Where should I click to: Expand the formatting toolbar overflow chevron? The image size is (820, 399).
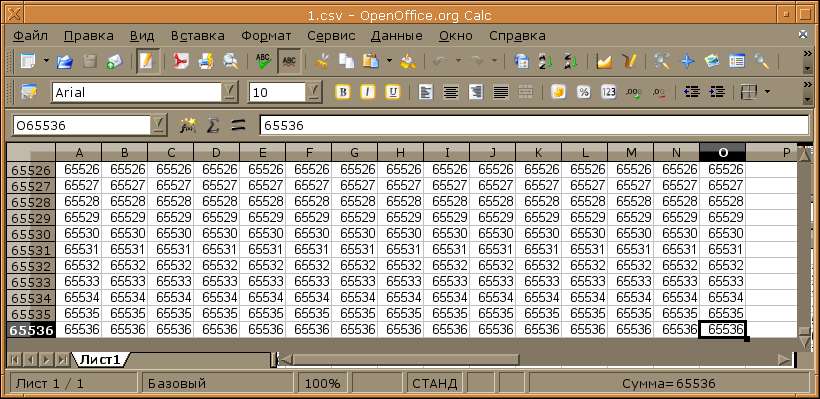[807, 85]
